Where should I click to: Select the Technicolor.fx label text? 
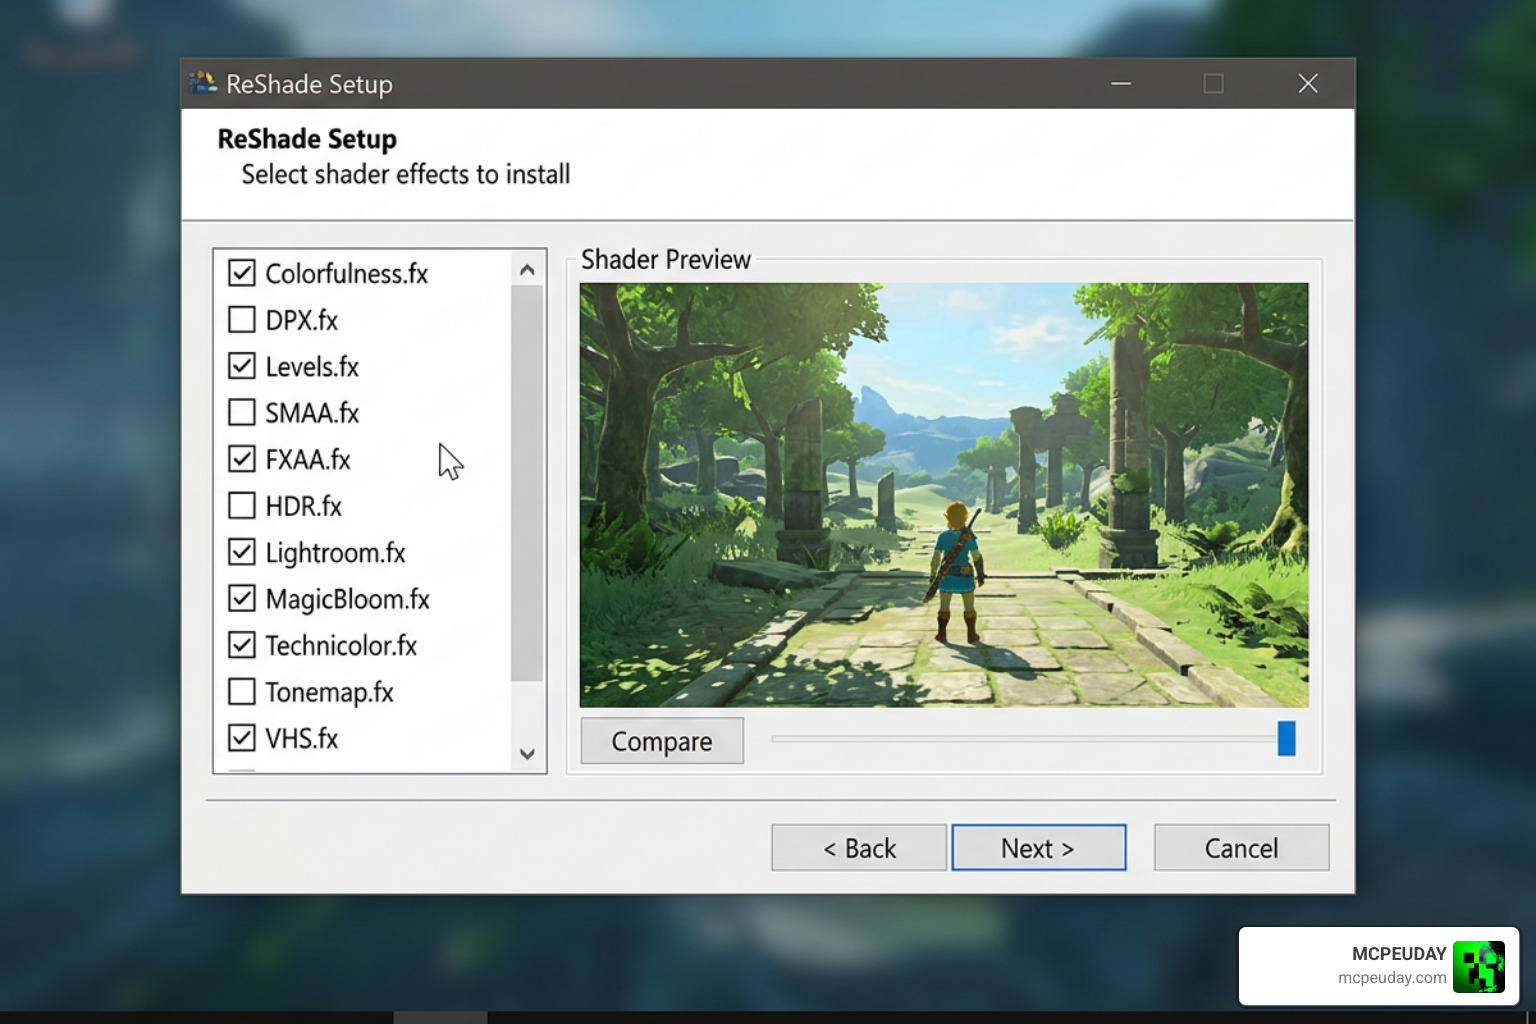[341, 645]
